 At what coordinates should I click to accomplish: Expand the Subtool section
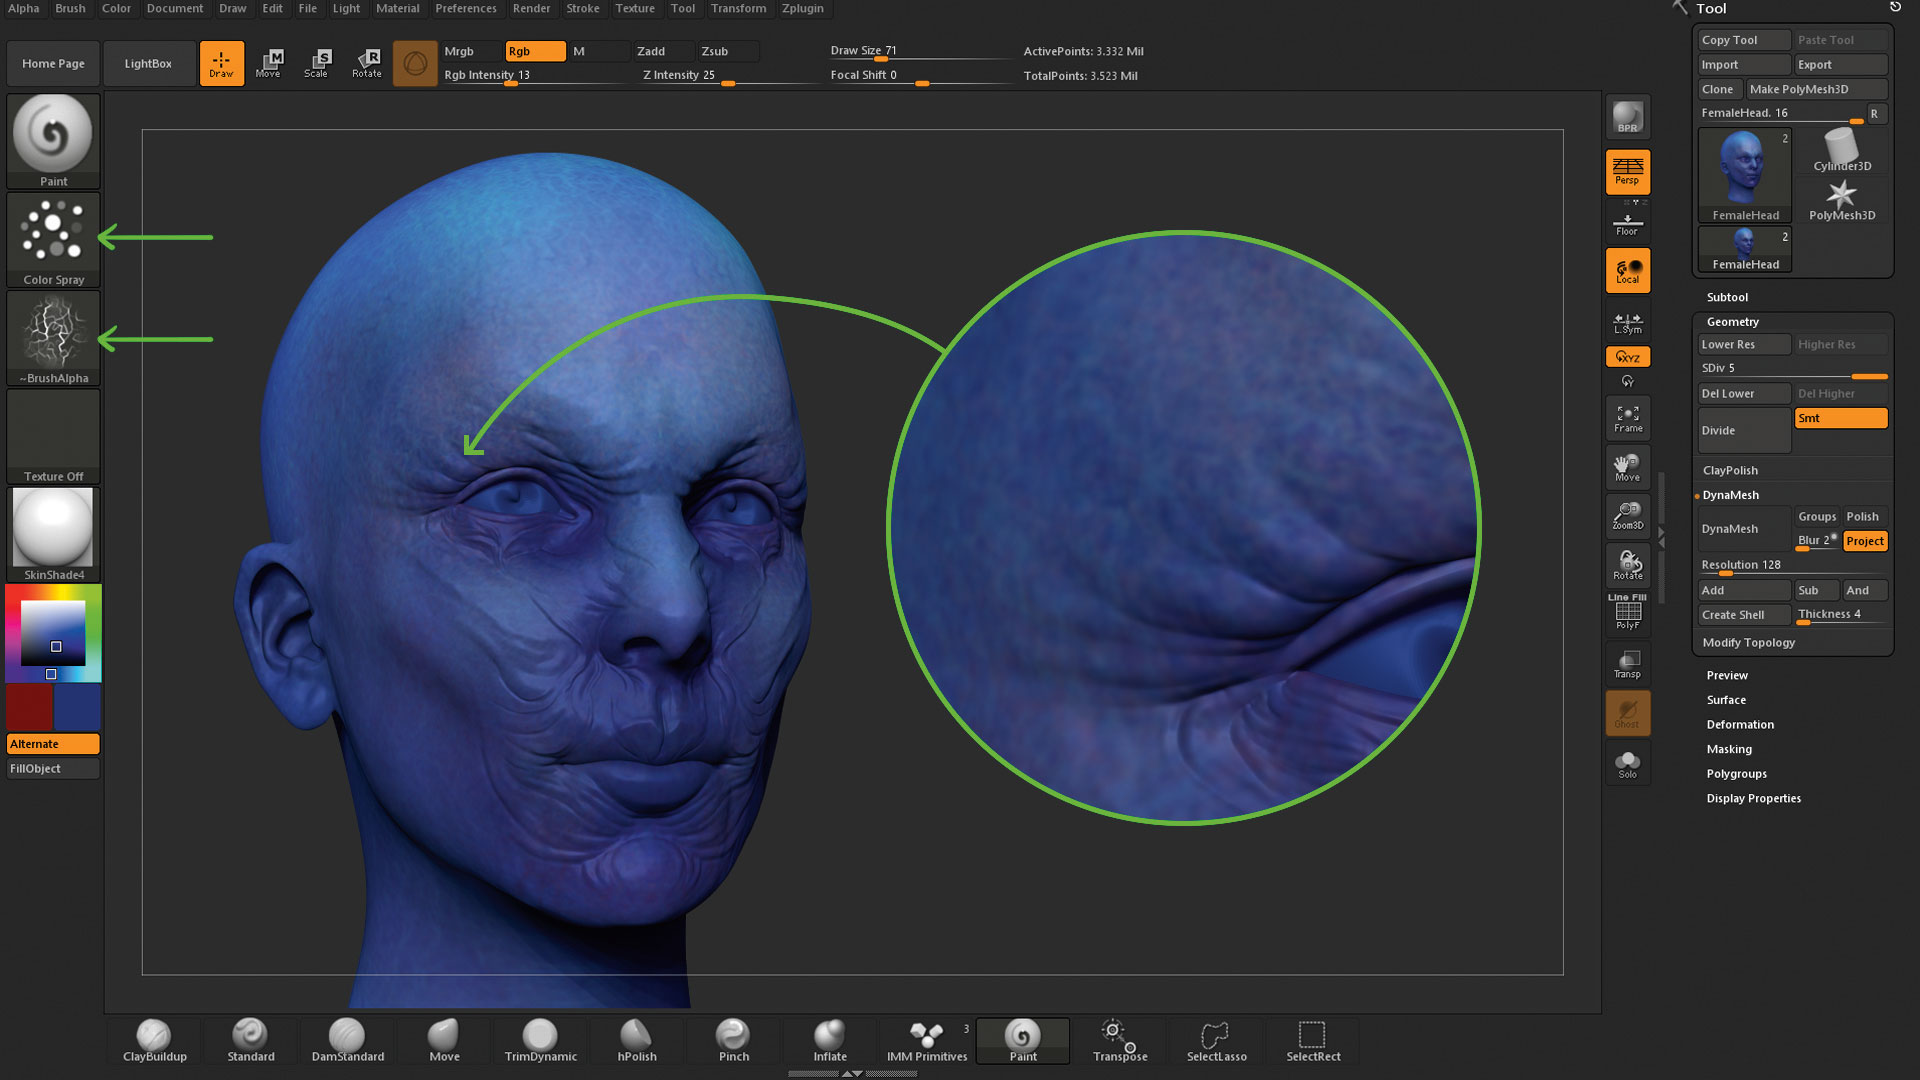click(1727, 297)
